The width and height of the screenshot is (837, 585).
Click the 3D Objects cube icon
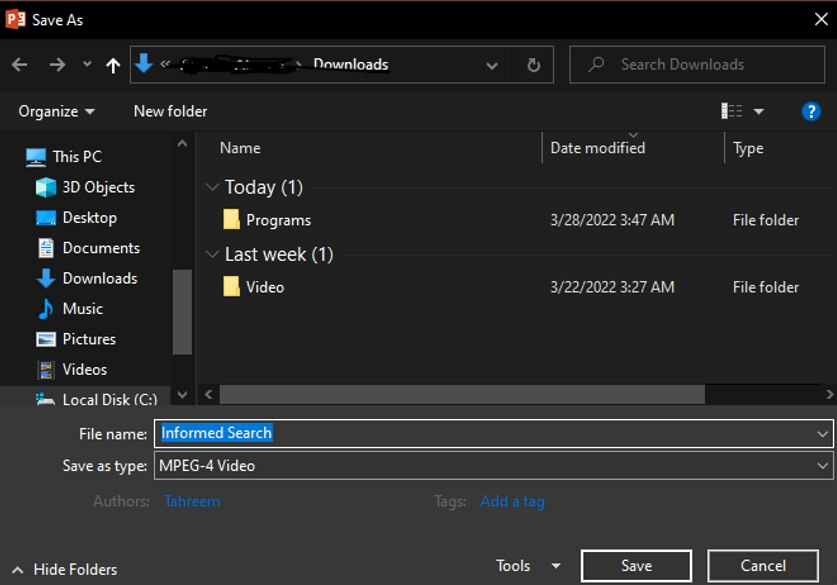[46, 187]
